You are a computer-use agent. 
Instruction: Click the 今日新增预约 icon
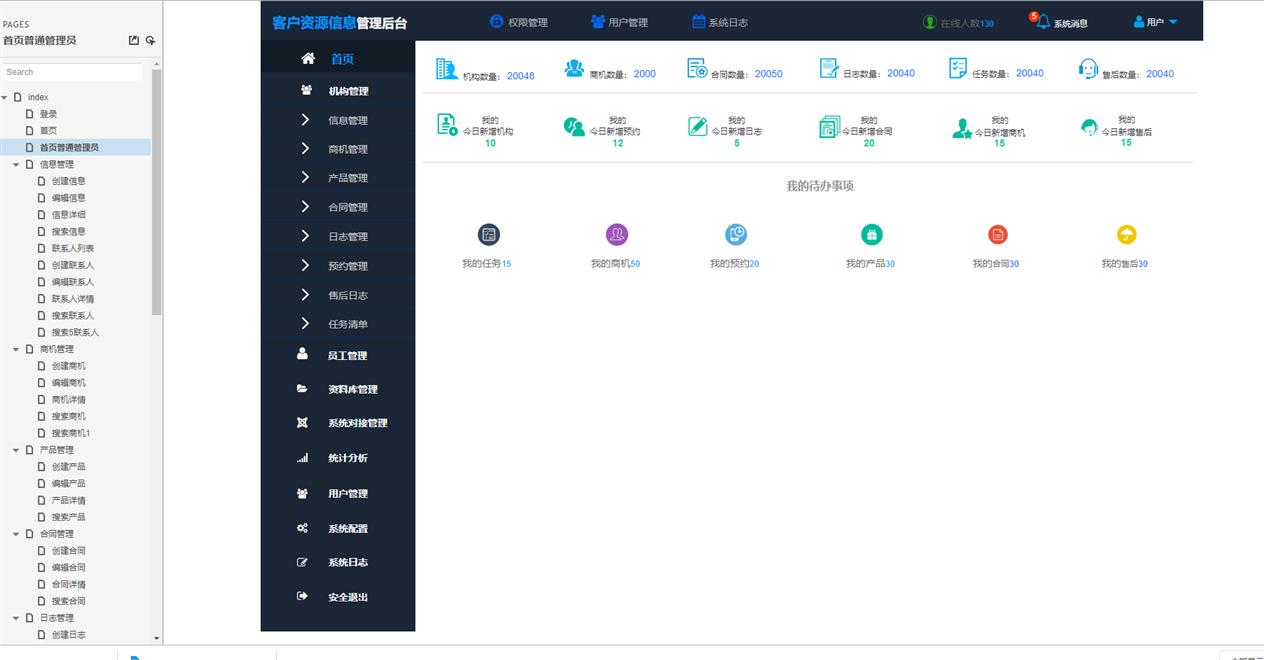click(574, 127)
